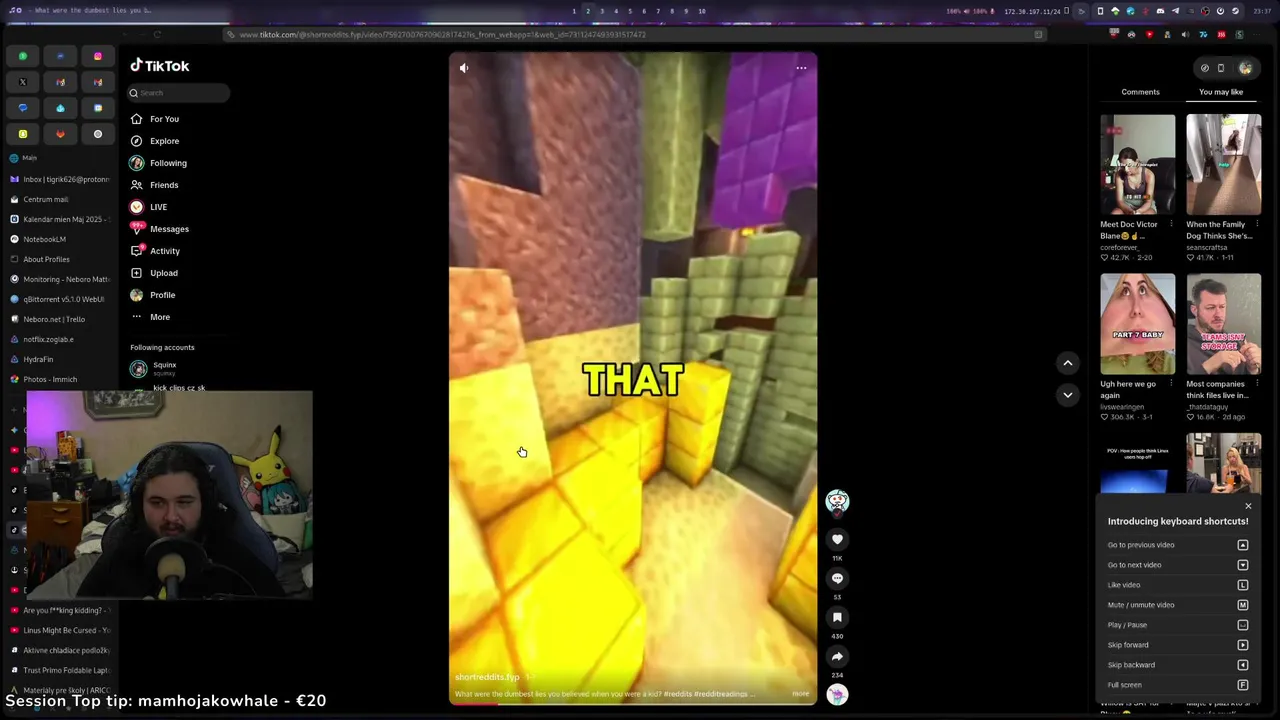1280x720 pixels.
Task: Open Most companies think files thumbnail
Action: click(x=1224, y=324)
